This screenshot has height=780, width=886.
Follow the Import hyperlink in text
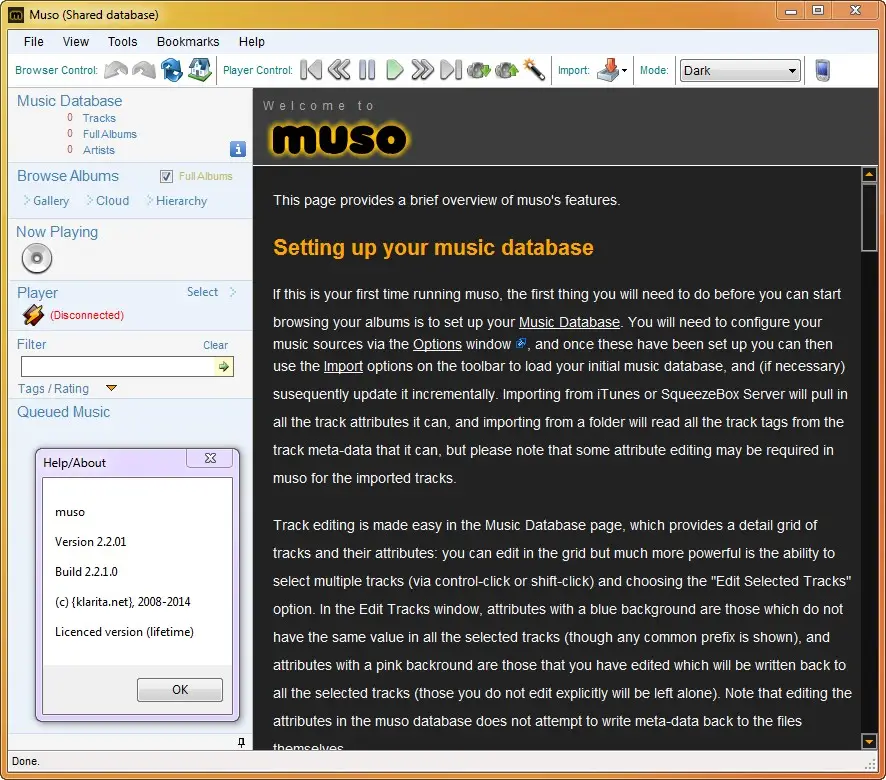click(x=343, y=366)
